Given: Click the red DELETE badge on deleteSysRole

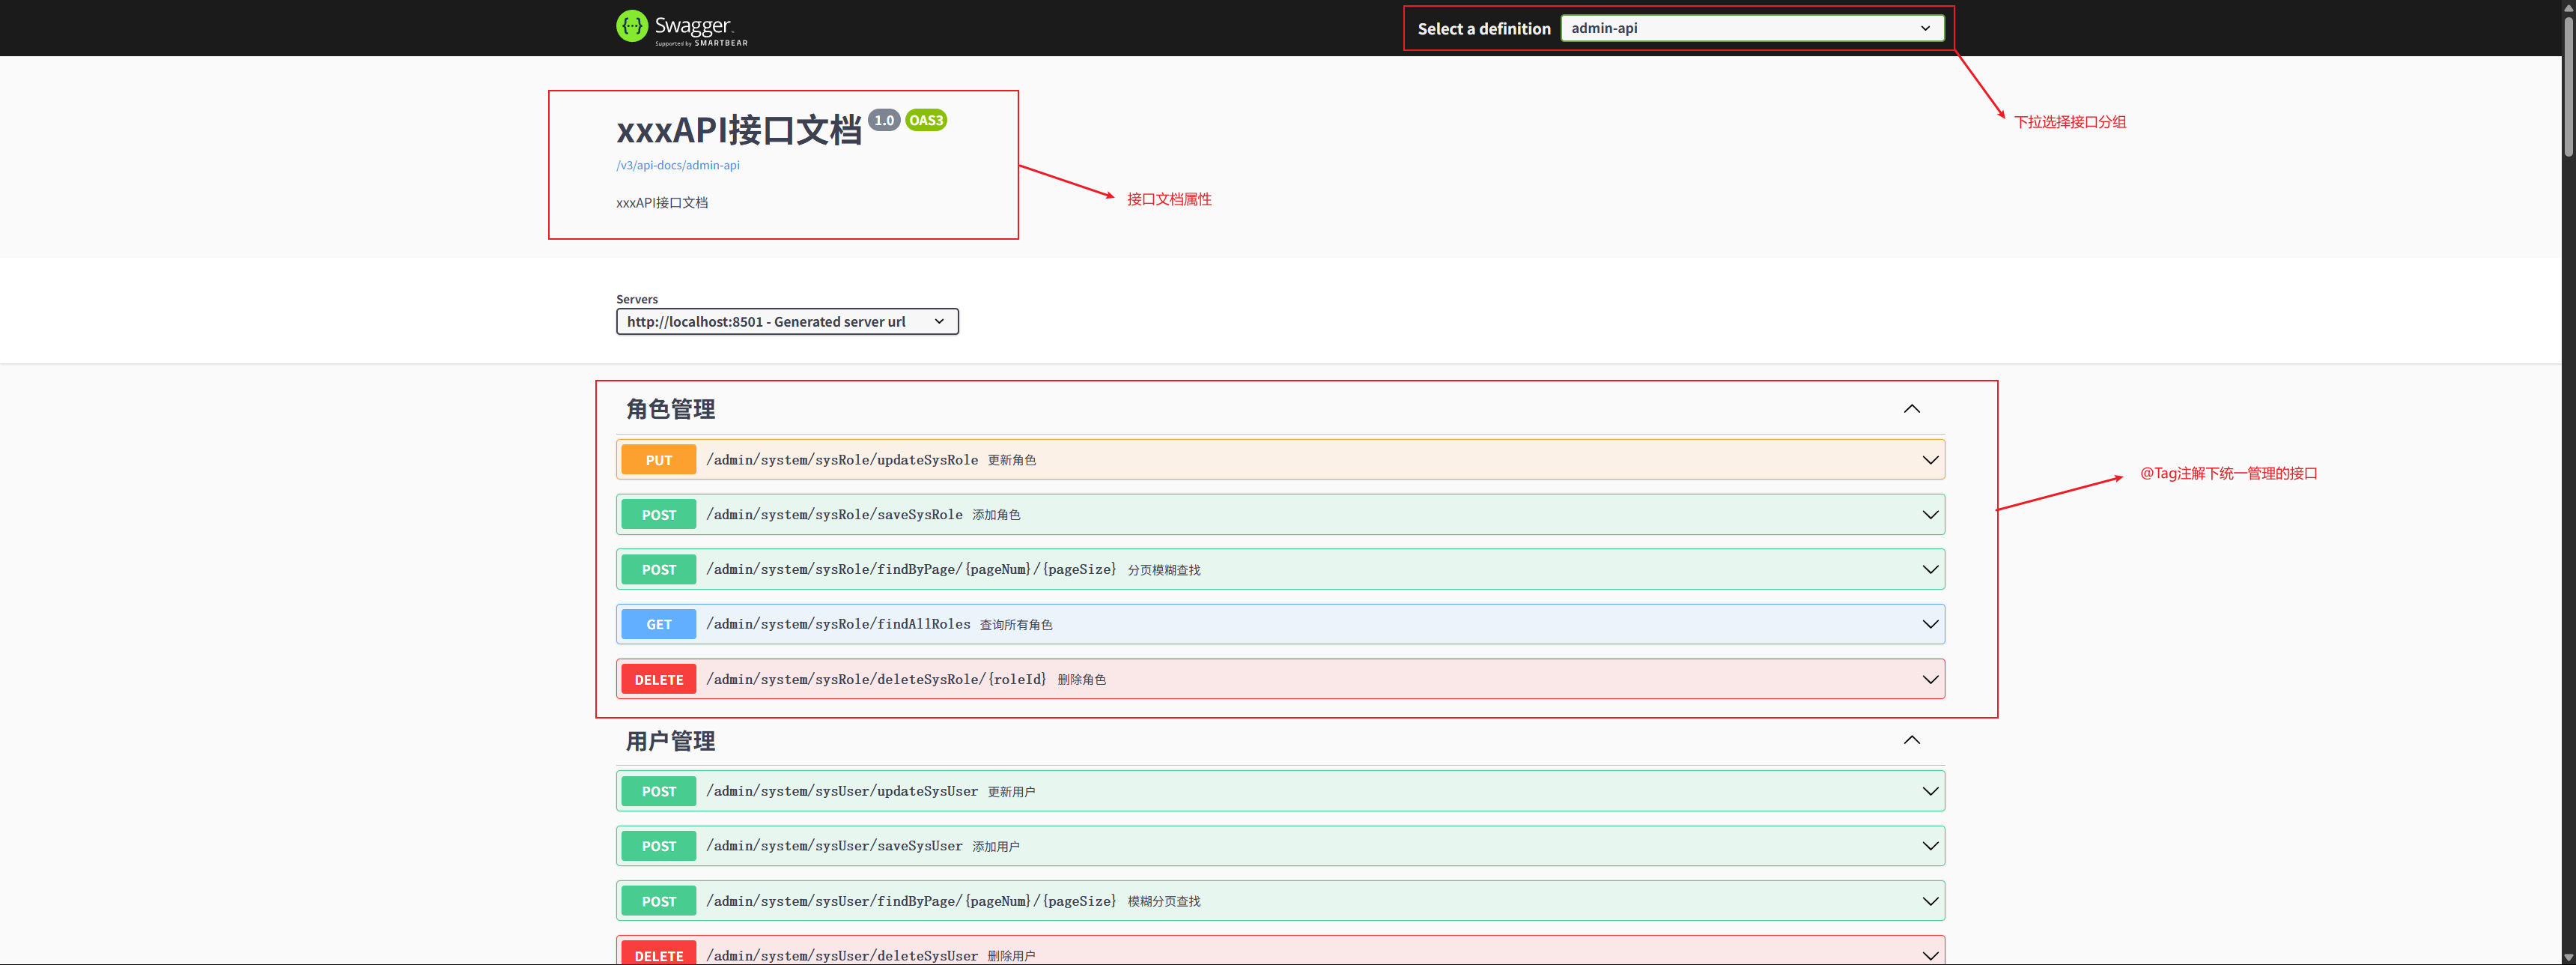Looking at the screenshot, I should (658, 678).
